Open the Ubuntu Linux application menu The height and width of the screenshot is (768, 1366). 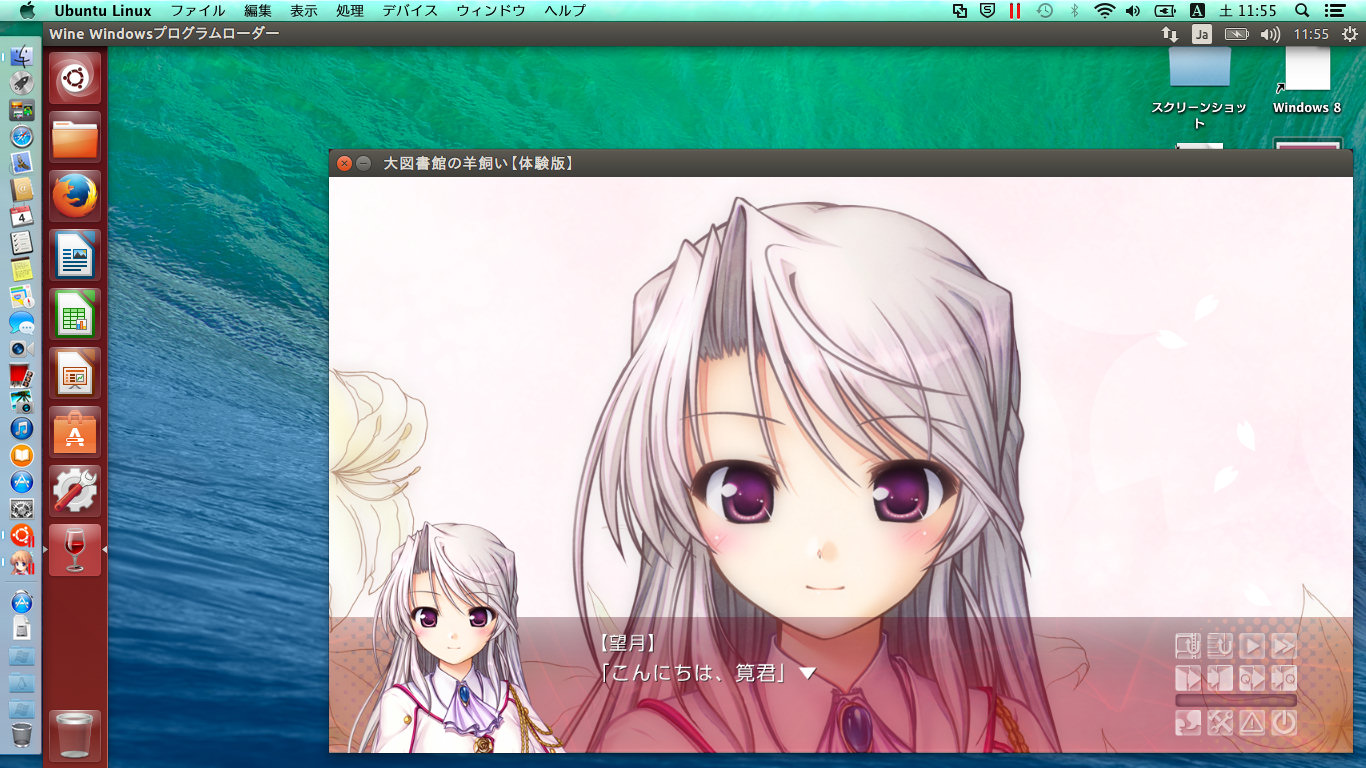click(103, 10)
